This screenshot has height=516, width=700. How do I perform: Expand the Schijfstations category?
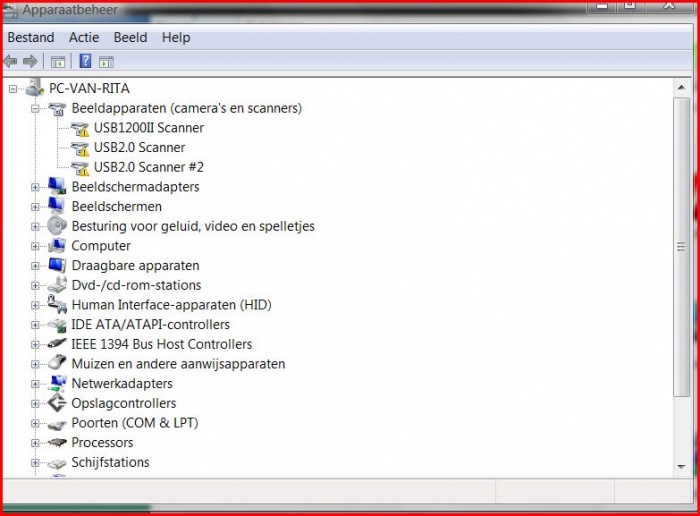(x=35, y=462)
